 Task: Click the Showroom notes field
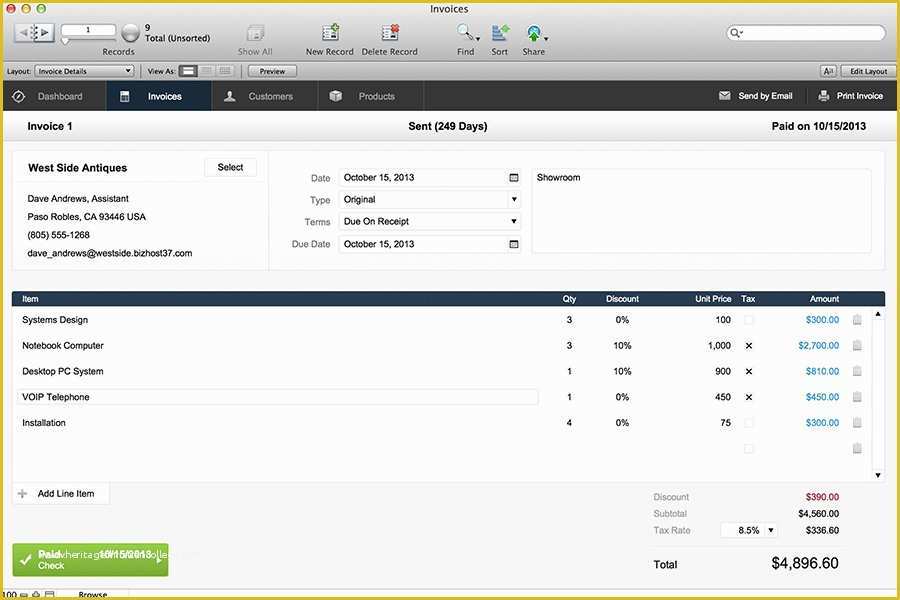click(x=701, y=211)
